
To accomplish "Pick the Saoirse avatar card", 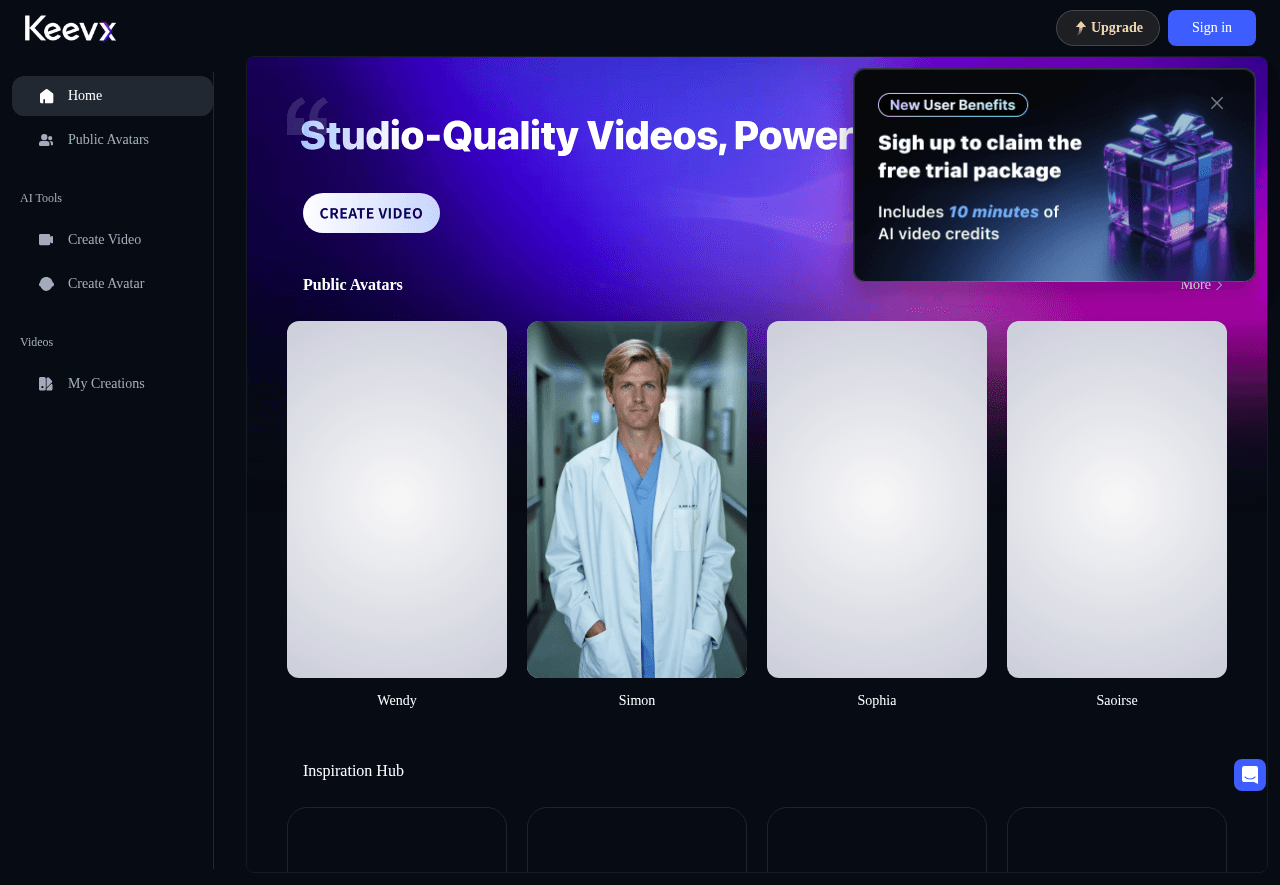I will 1117,499.
